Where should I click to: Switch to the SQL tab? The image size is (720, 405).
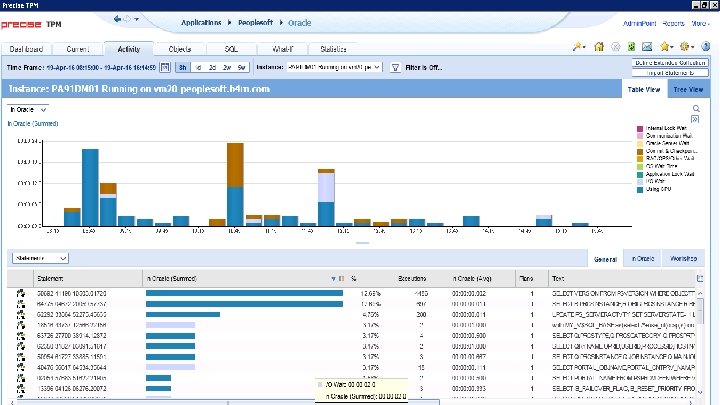pyautogui.click(x=231, y=49)
